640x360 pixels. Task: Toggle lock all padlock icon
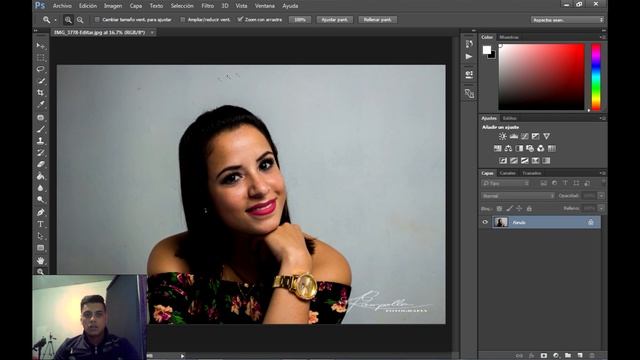(529, 209)
